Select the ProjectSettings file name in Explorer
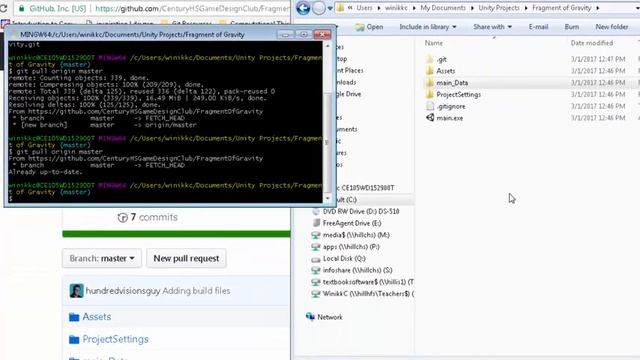 [x=458, y=95]
